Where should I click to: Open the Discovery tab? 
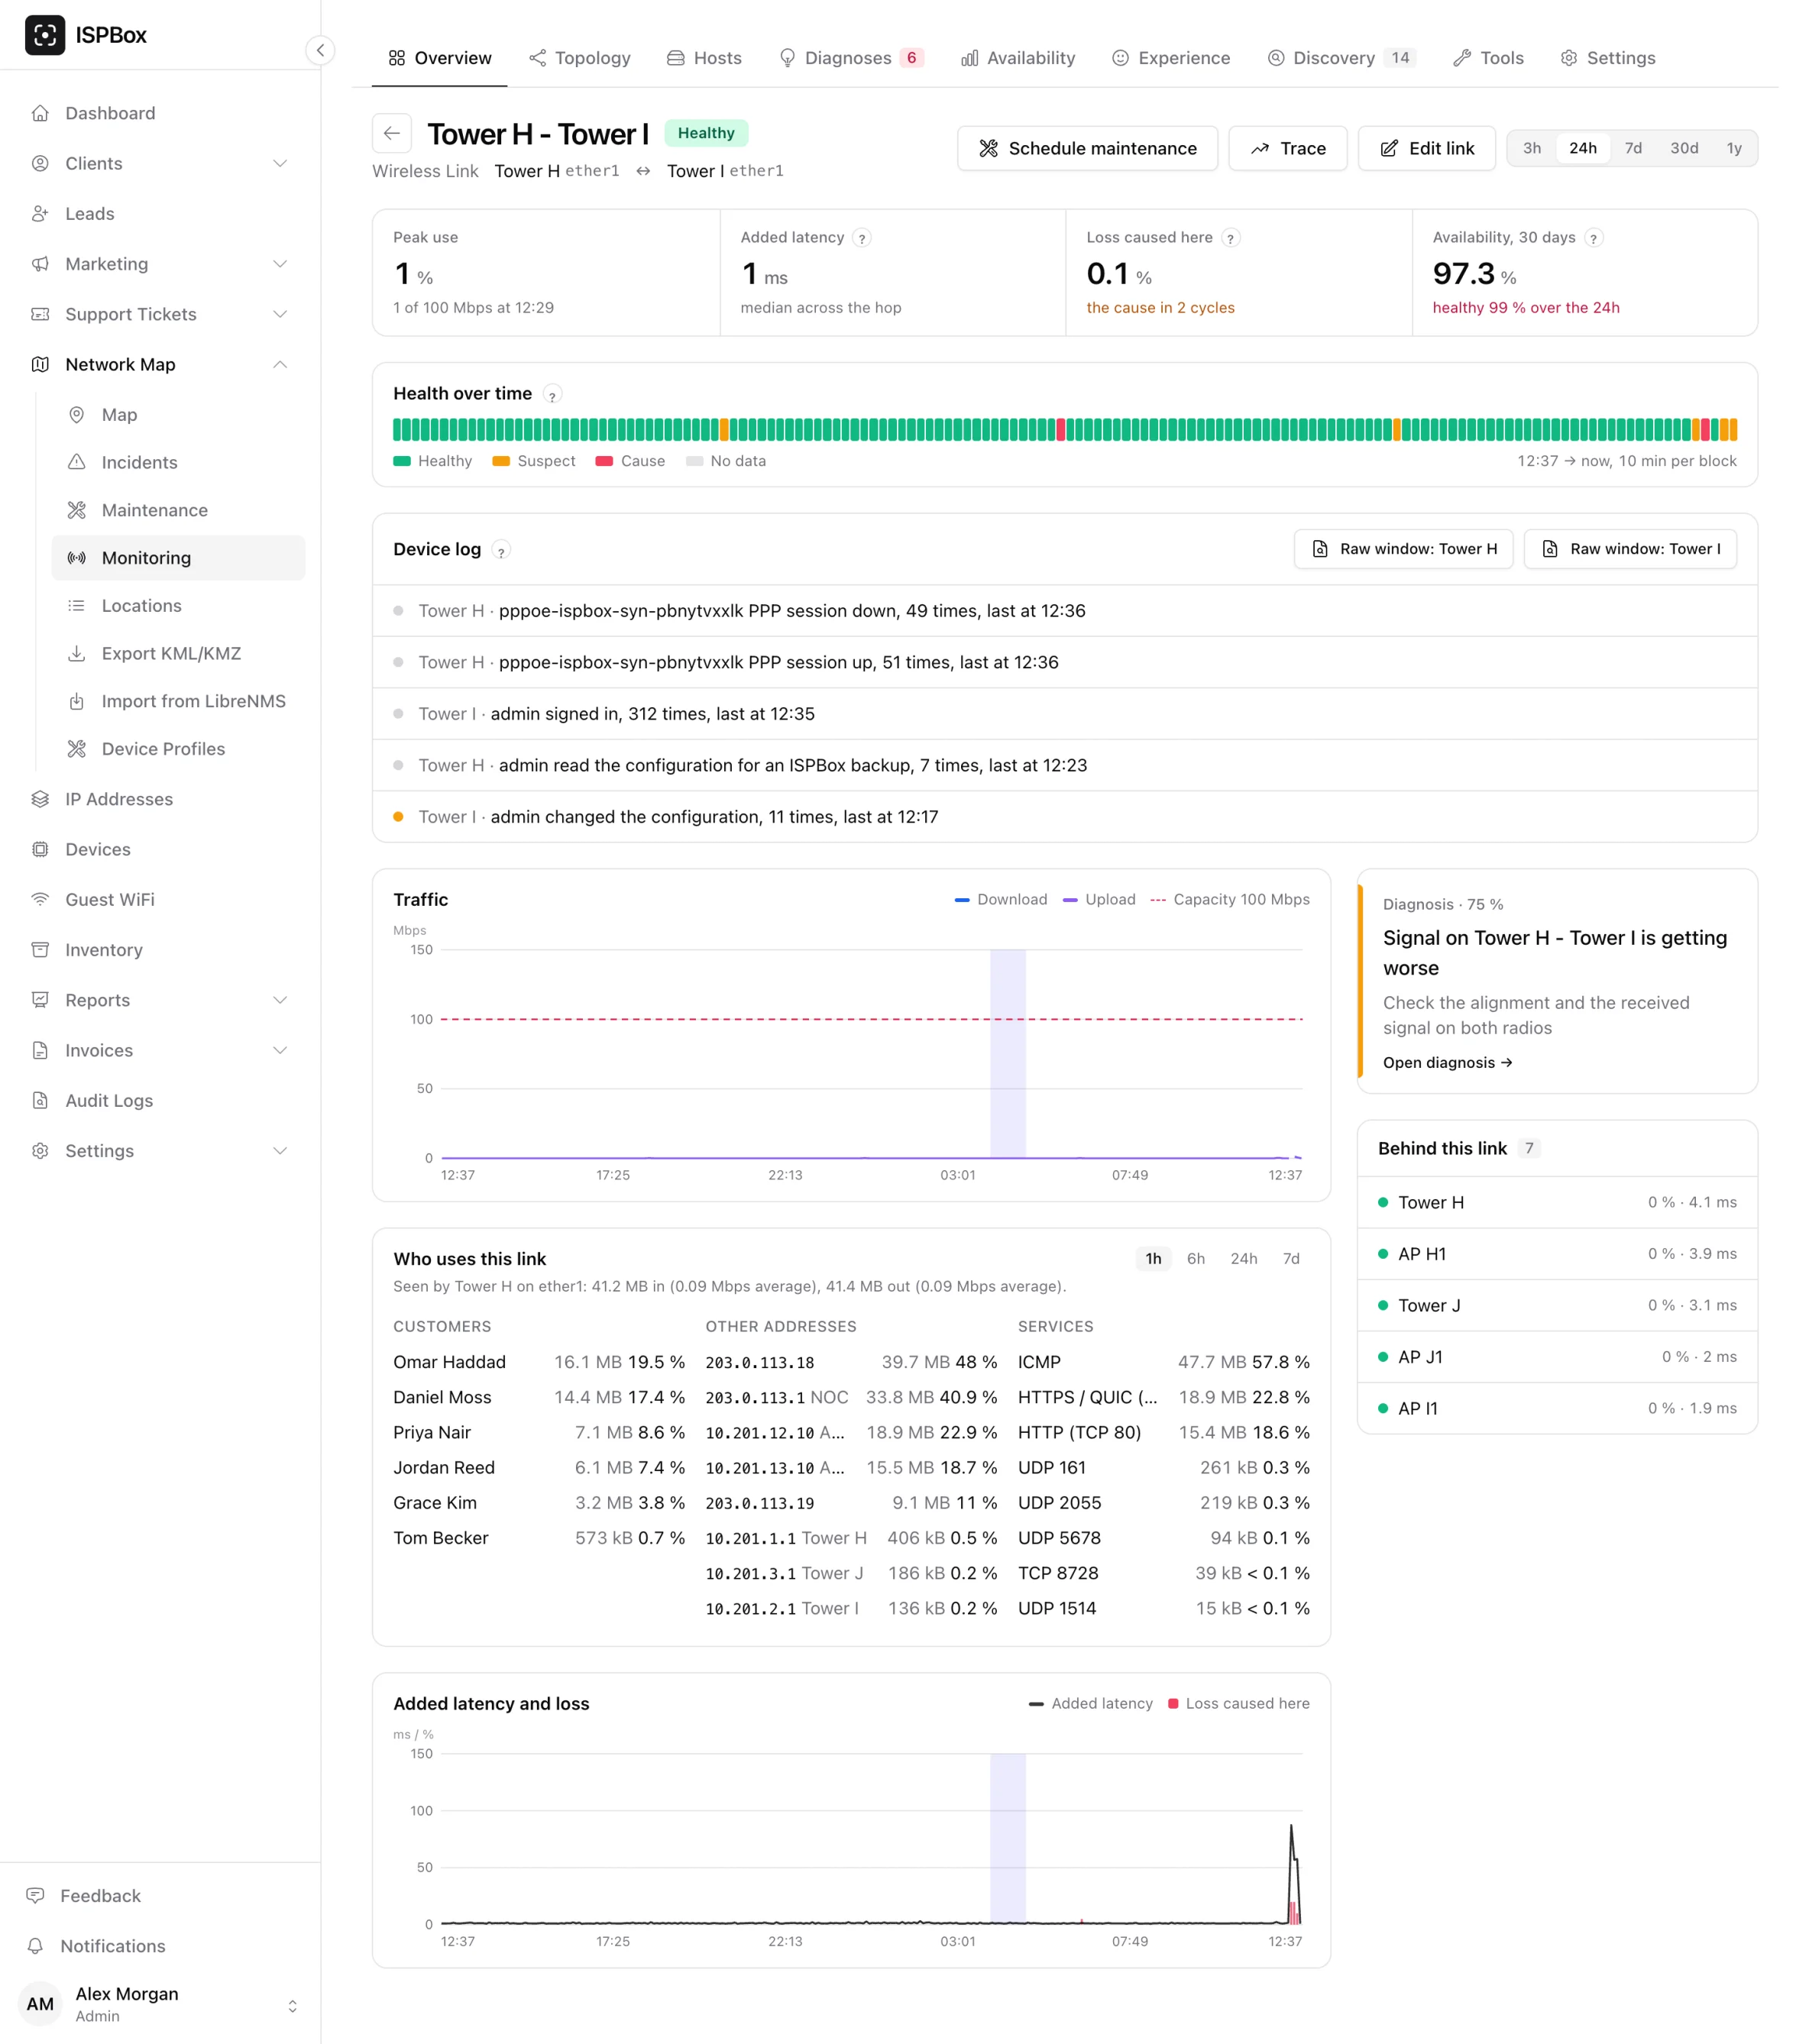(1341, 58)
